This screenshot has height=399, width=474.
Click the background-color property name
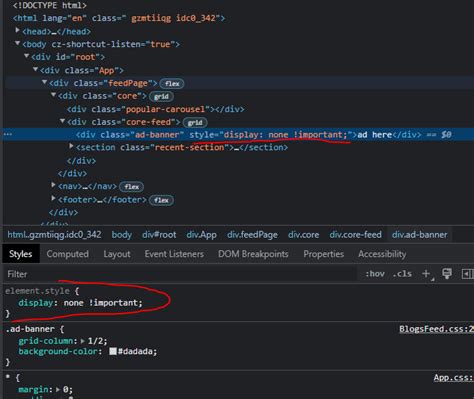[58, 351]
